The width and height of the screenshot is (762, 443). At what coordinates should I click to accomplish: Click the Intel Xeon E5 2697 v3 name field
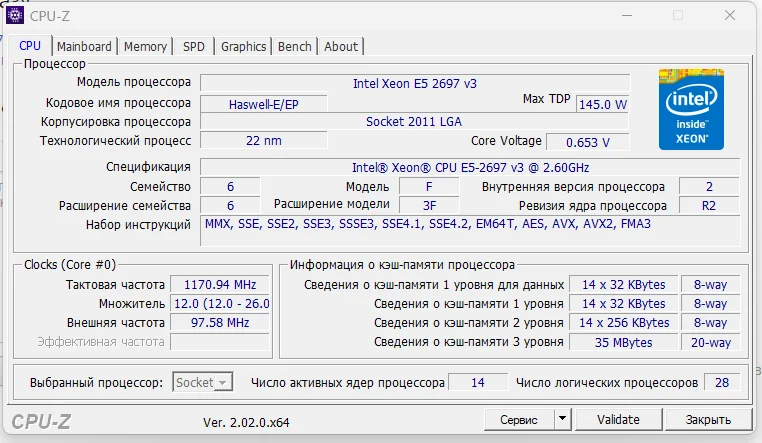pyautogui.click(x=415, y=84)
